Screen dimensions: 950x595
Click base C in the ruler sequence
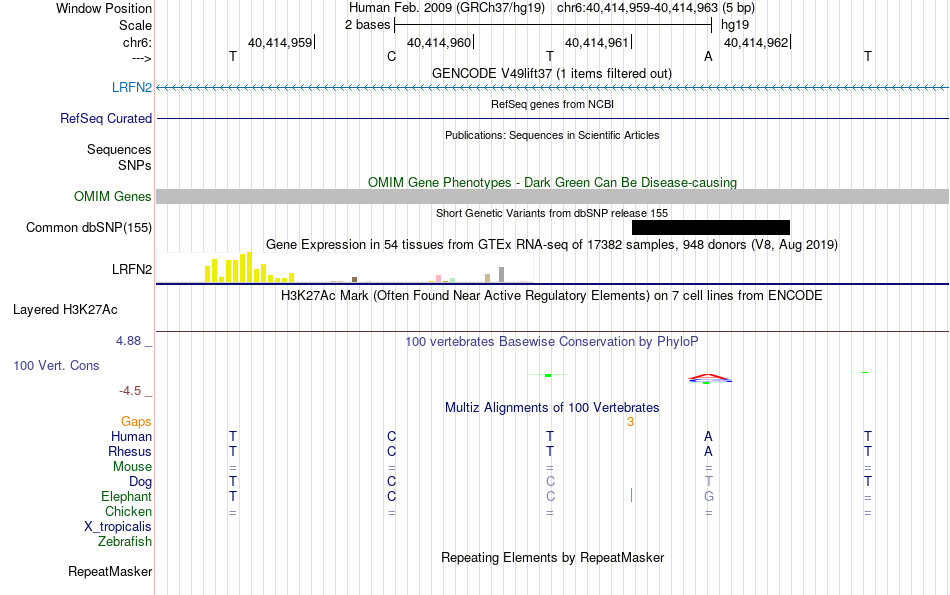pyautogui.click(x=391, y=56)
